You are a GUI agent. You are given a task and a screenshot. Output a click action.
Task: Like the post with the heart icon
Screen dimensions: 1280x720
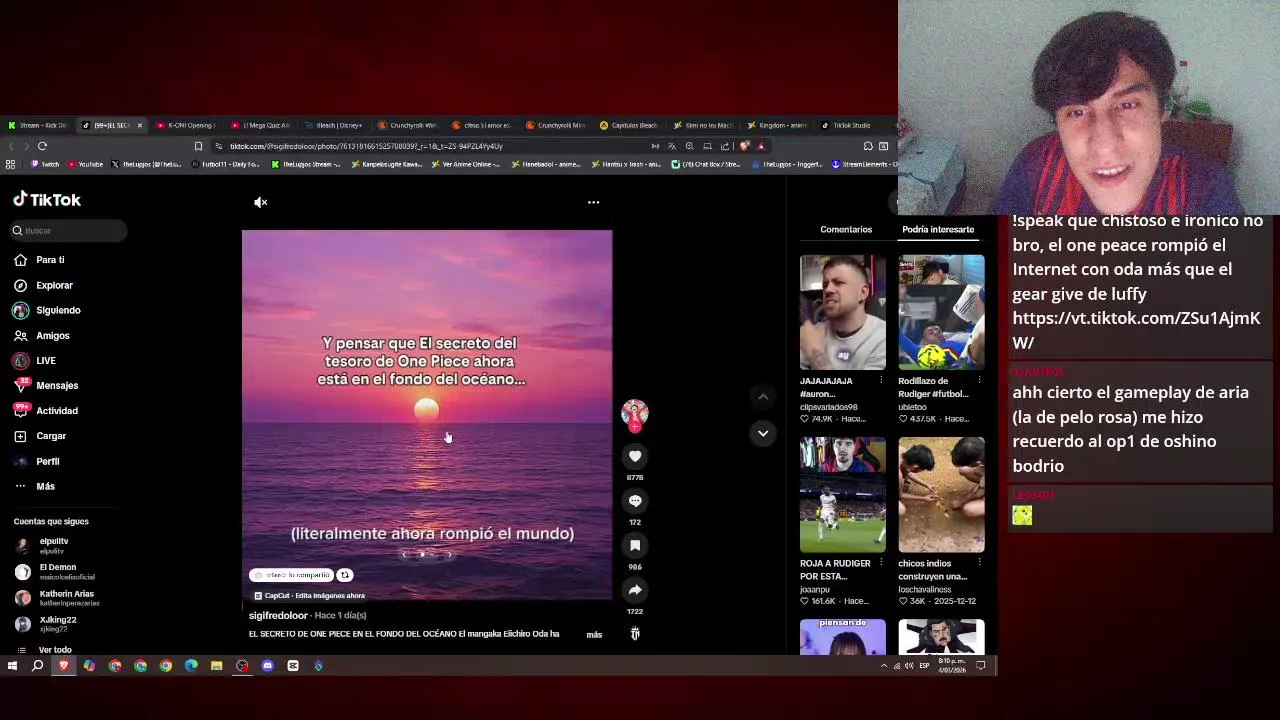(635, 456)
